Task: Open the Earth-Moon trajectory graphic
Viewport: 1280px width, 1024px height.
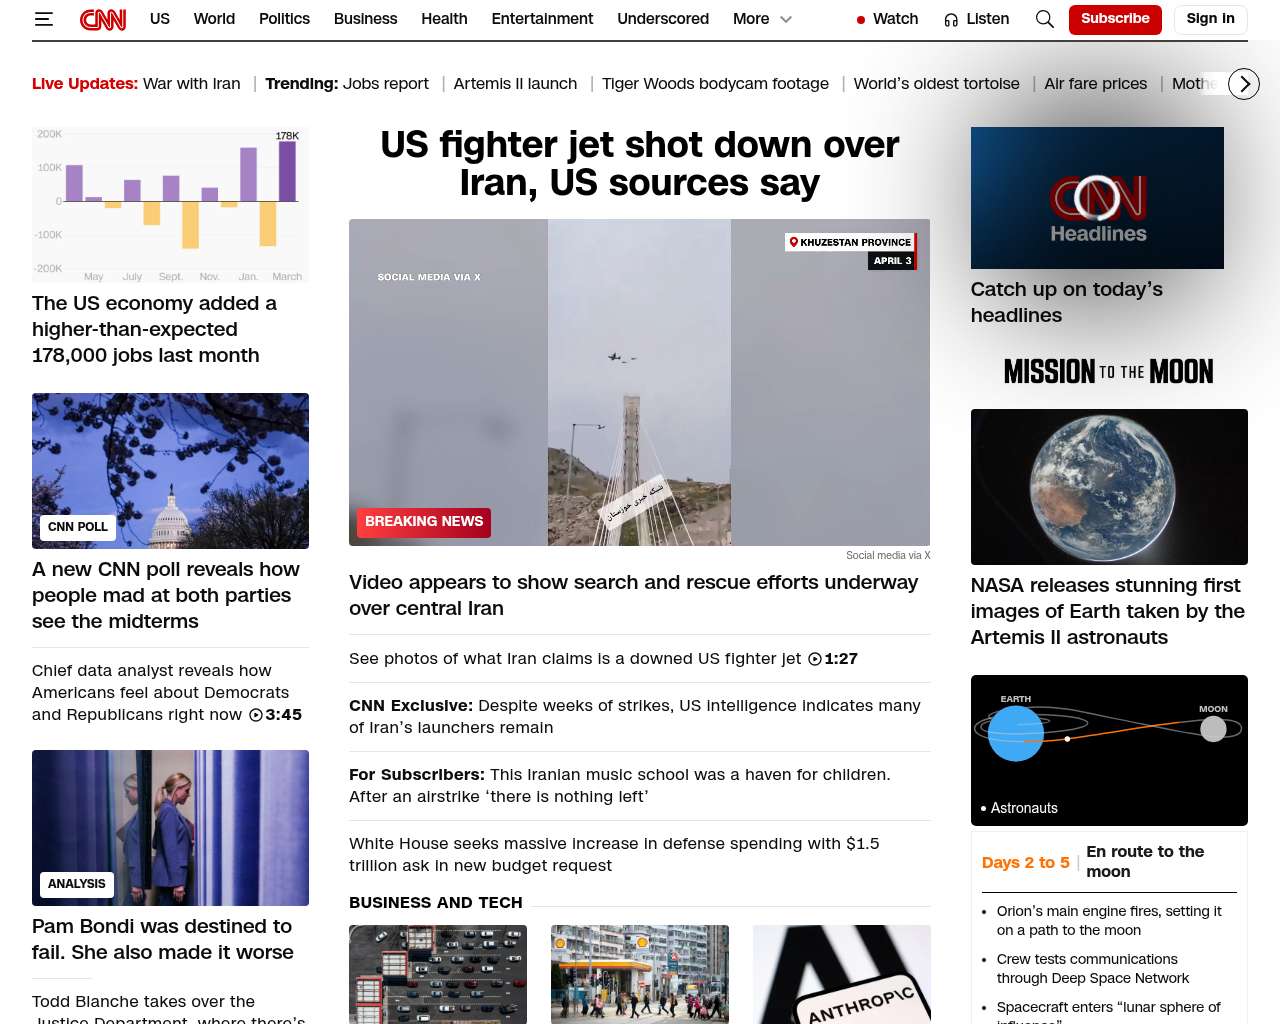Action: [1109, 750]
